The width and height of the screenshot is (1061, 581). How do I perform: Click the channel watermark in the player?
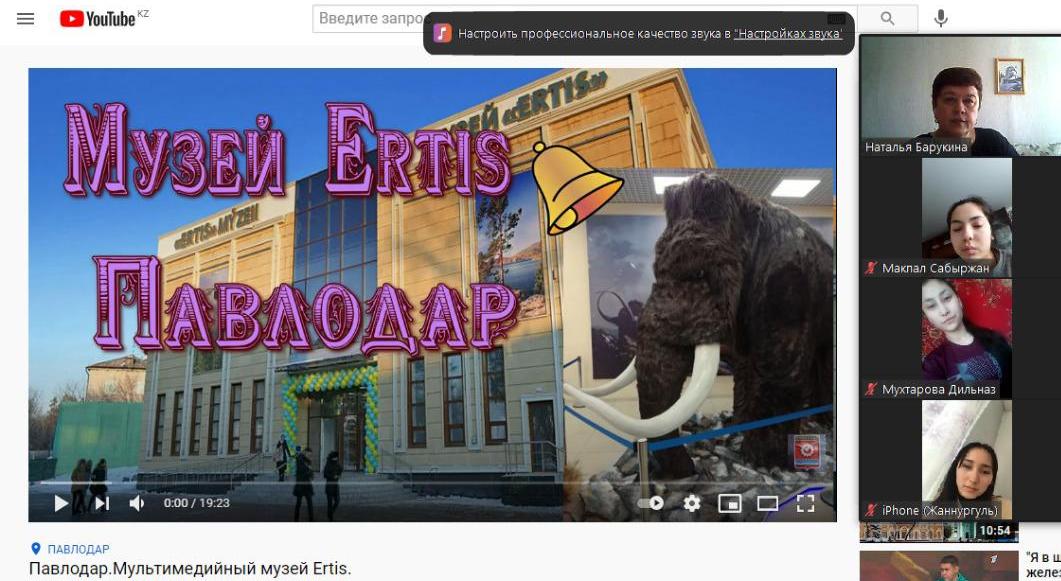pos(806,451)
